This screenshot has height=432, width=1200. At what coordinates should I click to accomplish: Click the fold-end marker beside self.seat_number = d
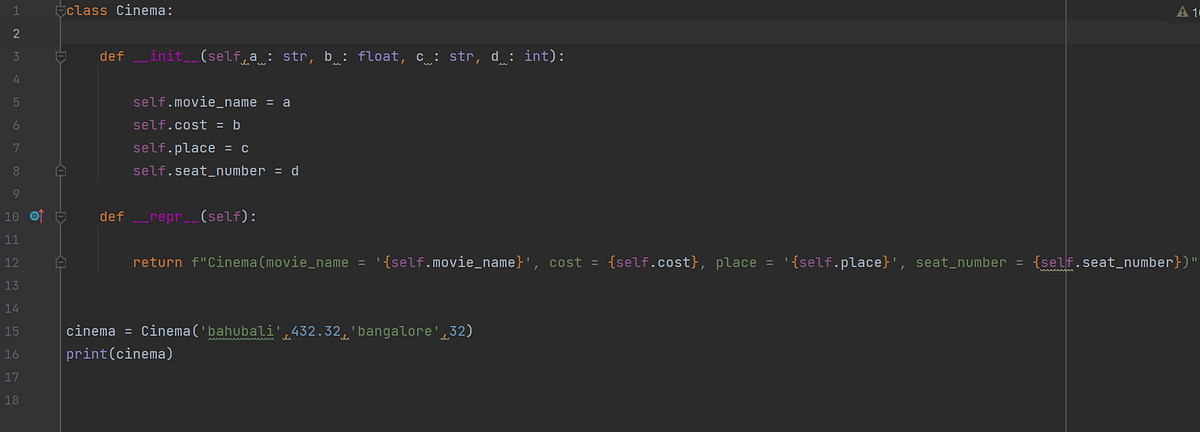[60, 171]
